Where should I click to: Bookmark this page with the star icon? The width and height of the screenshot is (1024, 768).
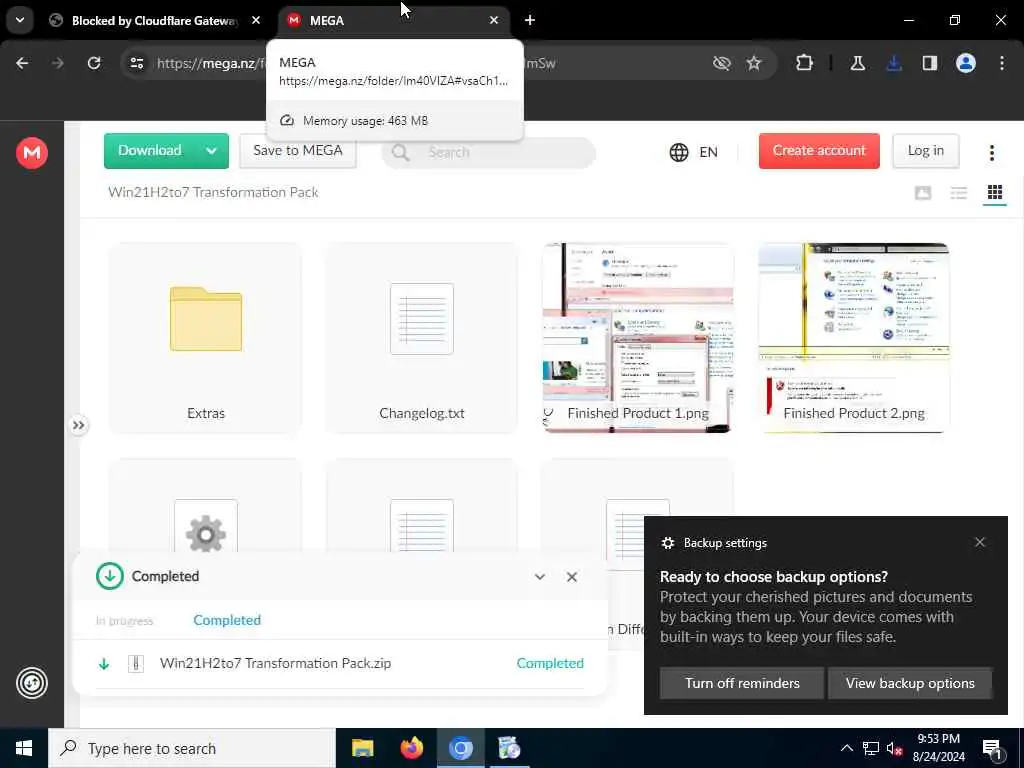click(754, 63)
